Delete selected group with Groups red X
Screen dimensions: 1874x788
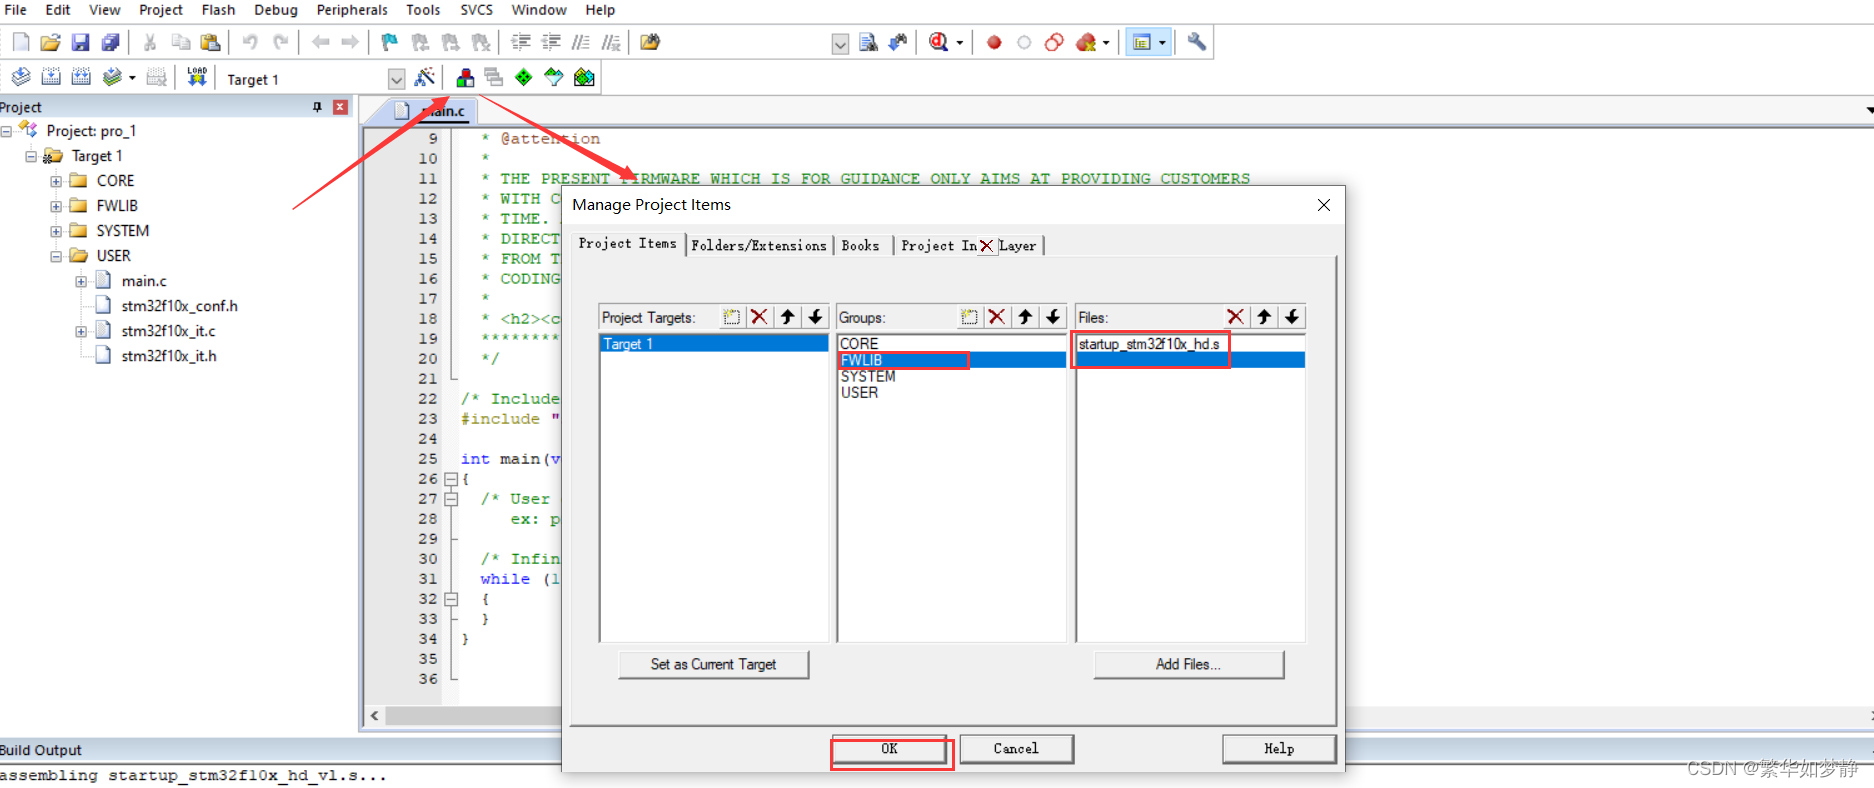tap(997, 317)
